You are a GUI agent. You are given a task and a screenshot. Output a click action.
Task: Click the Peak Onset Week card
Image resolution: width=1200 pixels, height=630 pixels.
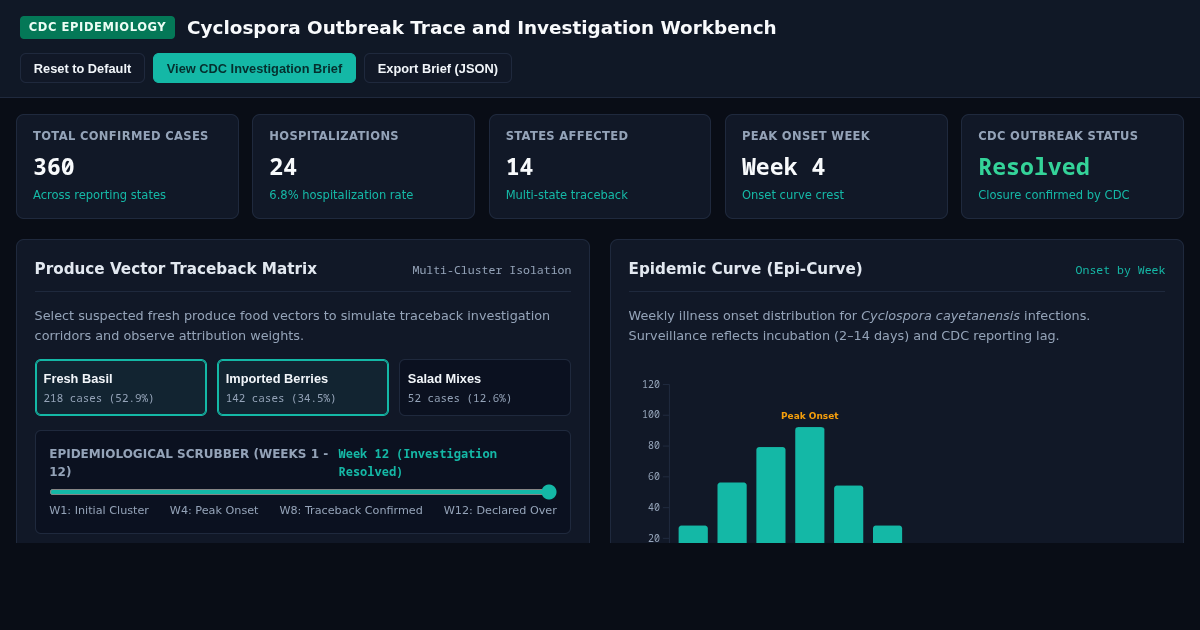(x=836, y=166)
